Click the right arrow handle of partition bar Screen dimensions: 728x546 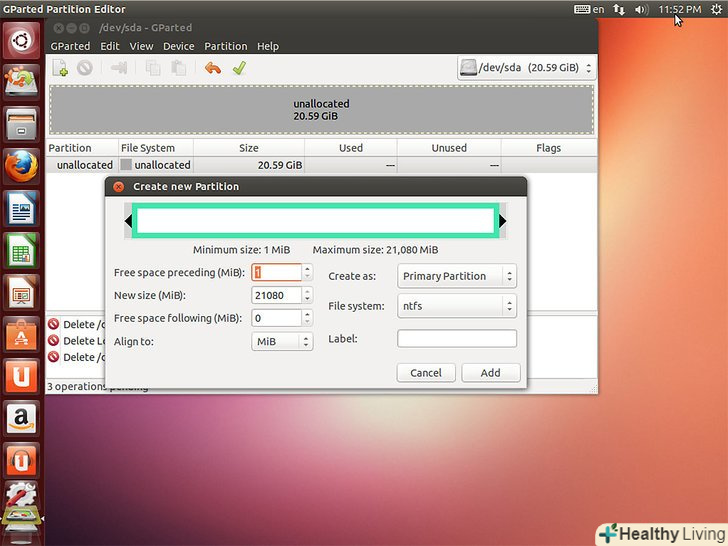click(x=503, y=221)
